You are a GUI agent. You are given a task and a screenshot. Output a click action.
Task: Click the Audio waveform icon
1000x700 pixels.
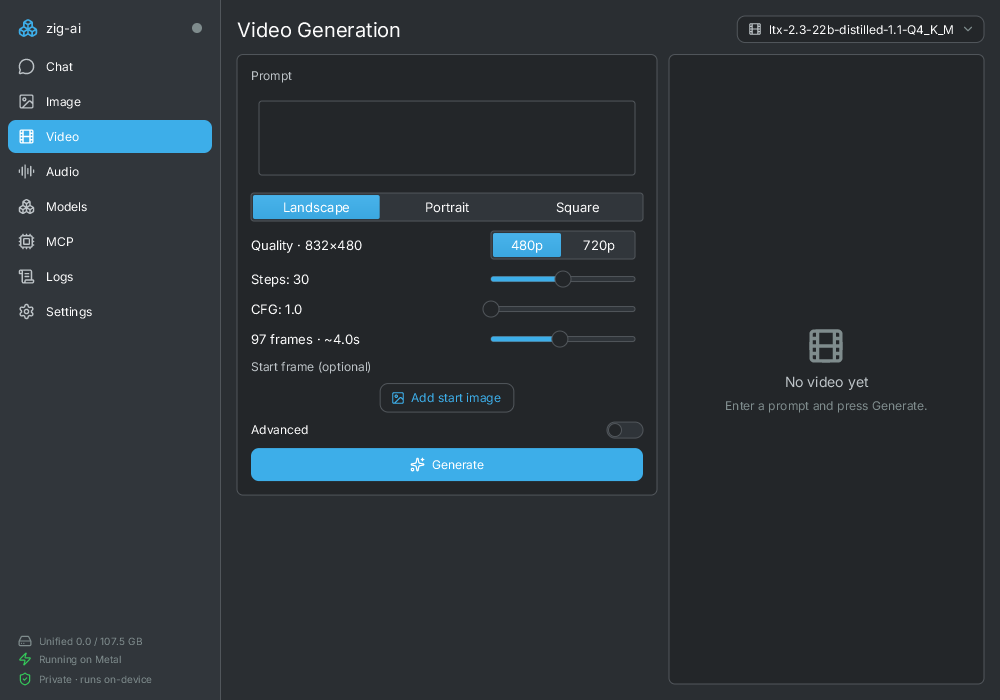click(x=26, y=171)
